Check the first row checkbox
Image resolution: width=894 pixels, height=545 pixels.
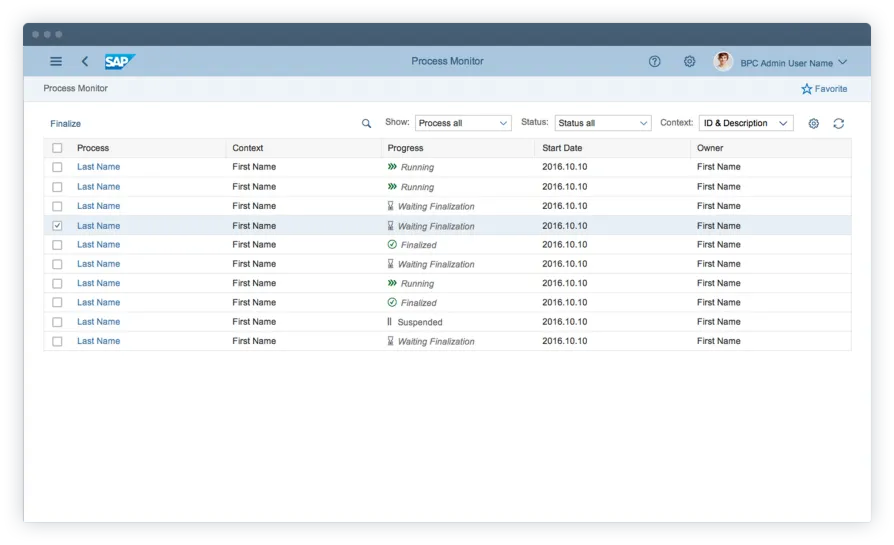(57, 167)
